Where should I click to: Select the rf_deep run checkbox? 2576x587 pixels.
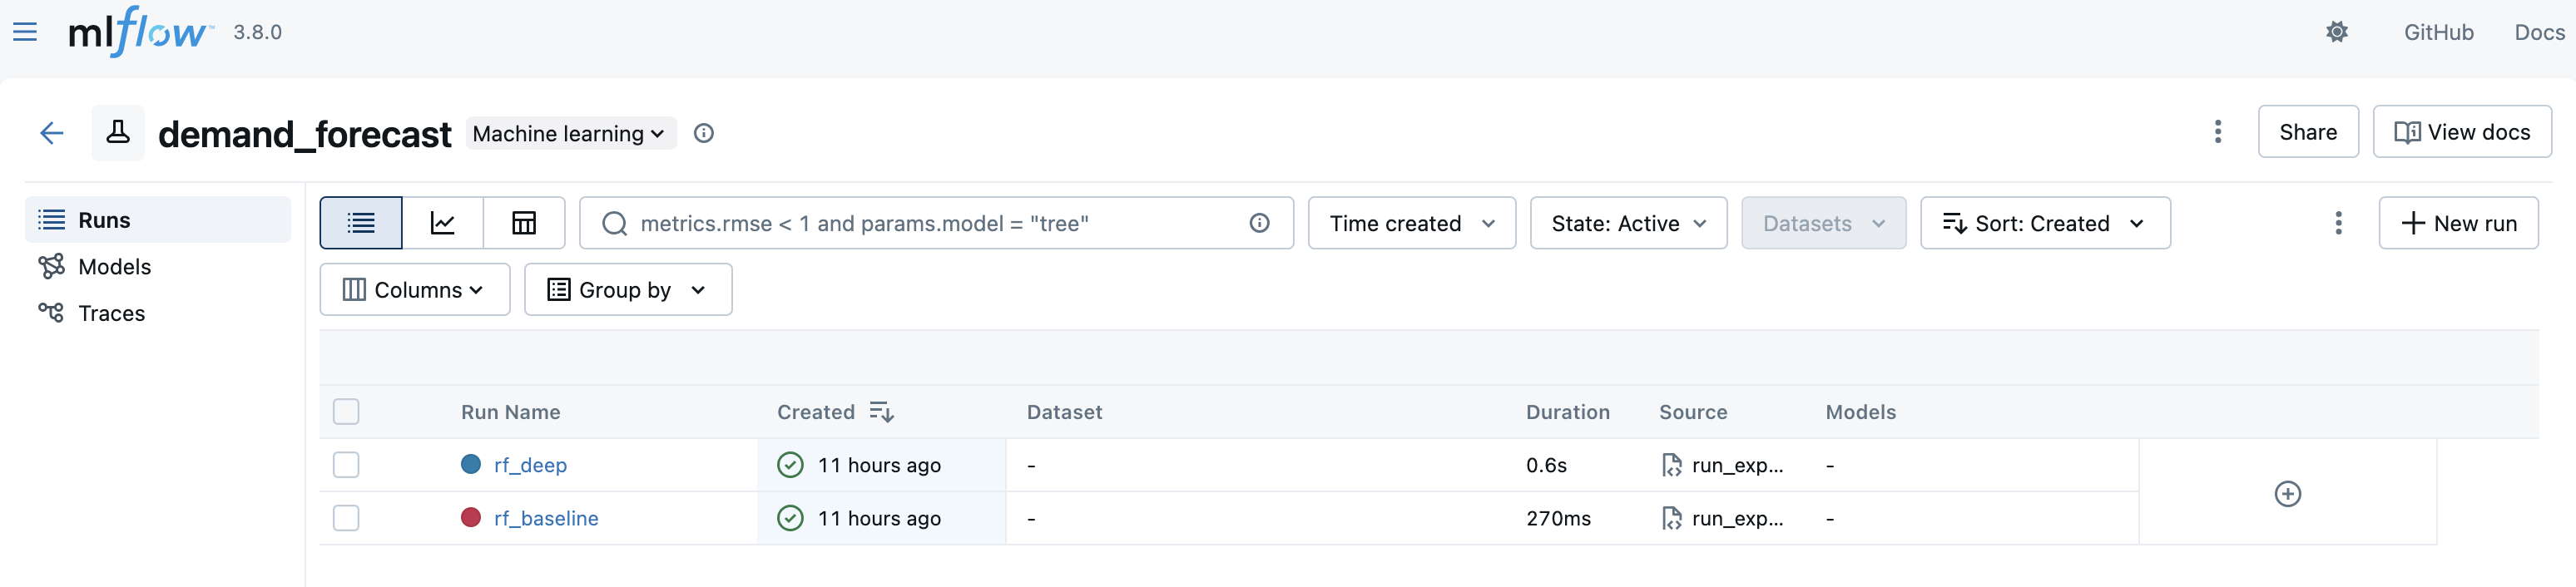pyautogui.click(x=346, y=465)
